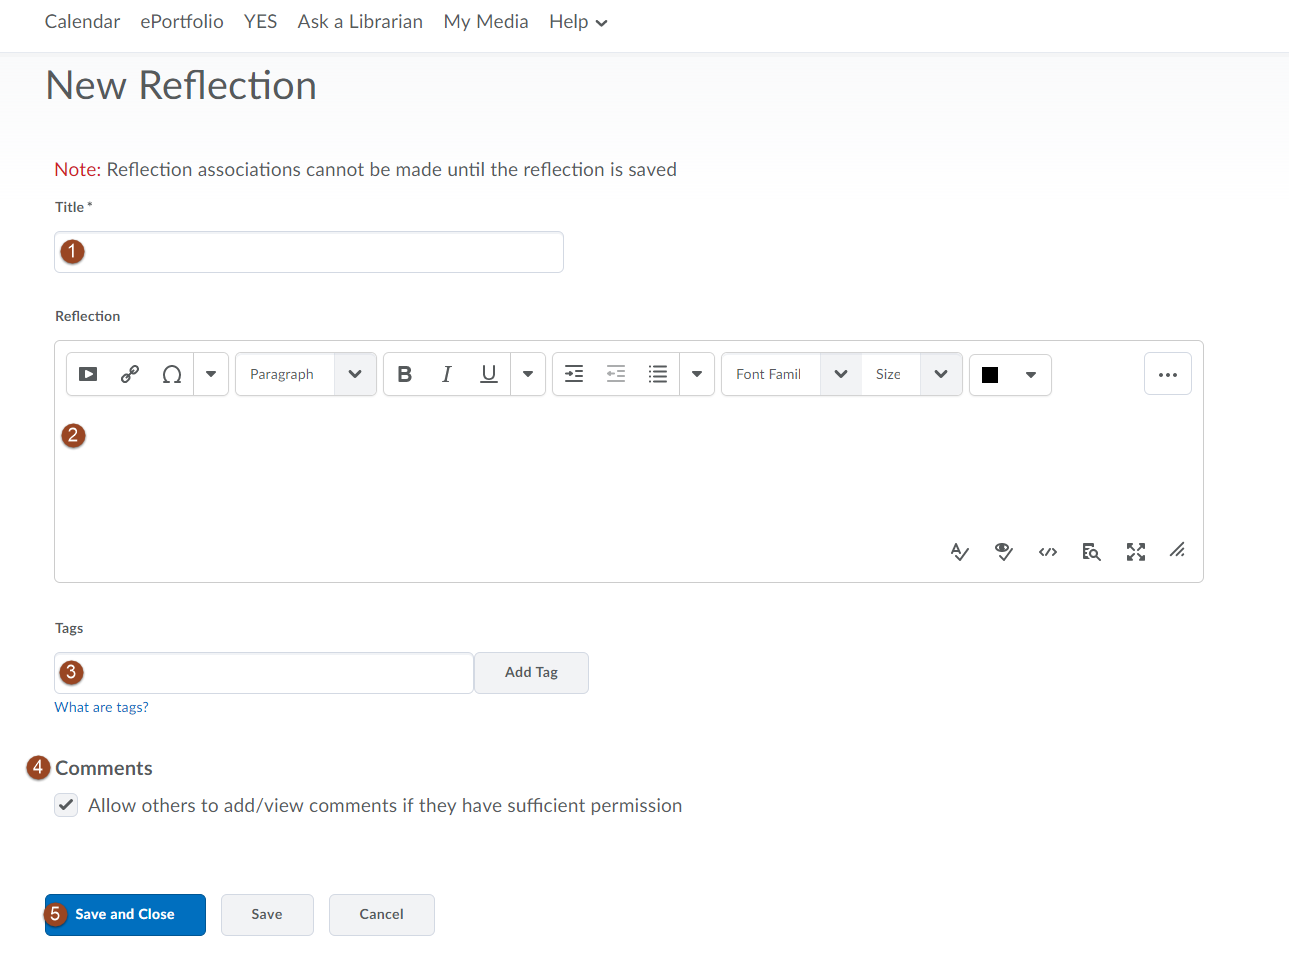Open the HTML source code editor

coord(1048,552)
